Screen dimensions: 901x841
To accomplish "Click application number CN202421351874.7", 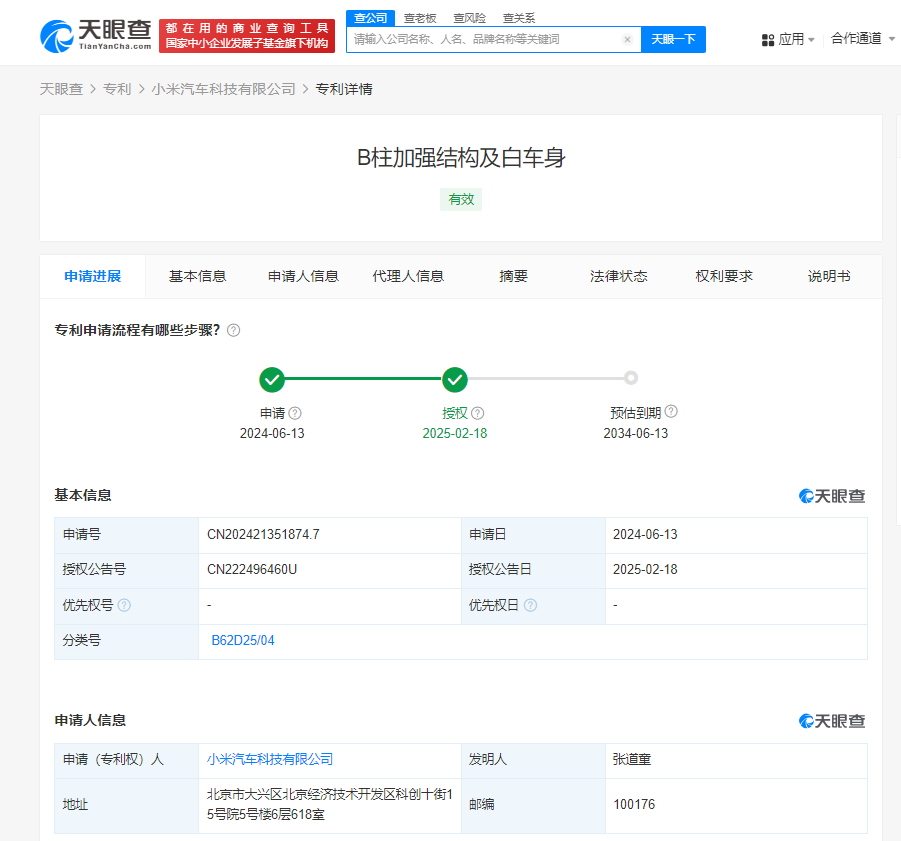I will 263,535.
